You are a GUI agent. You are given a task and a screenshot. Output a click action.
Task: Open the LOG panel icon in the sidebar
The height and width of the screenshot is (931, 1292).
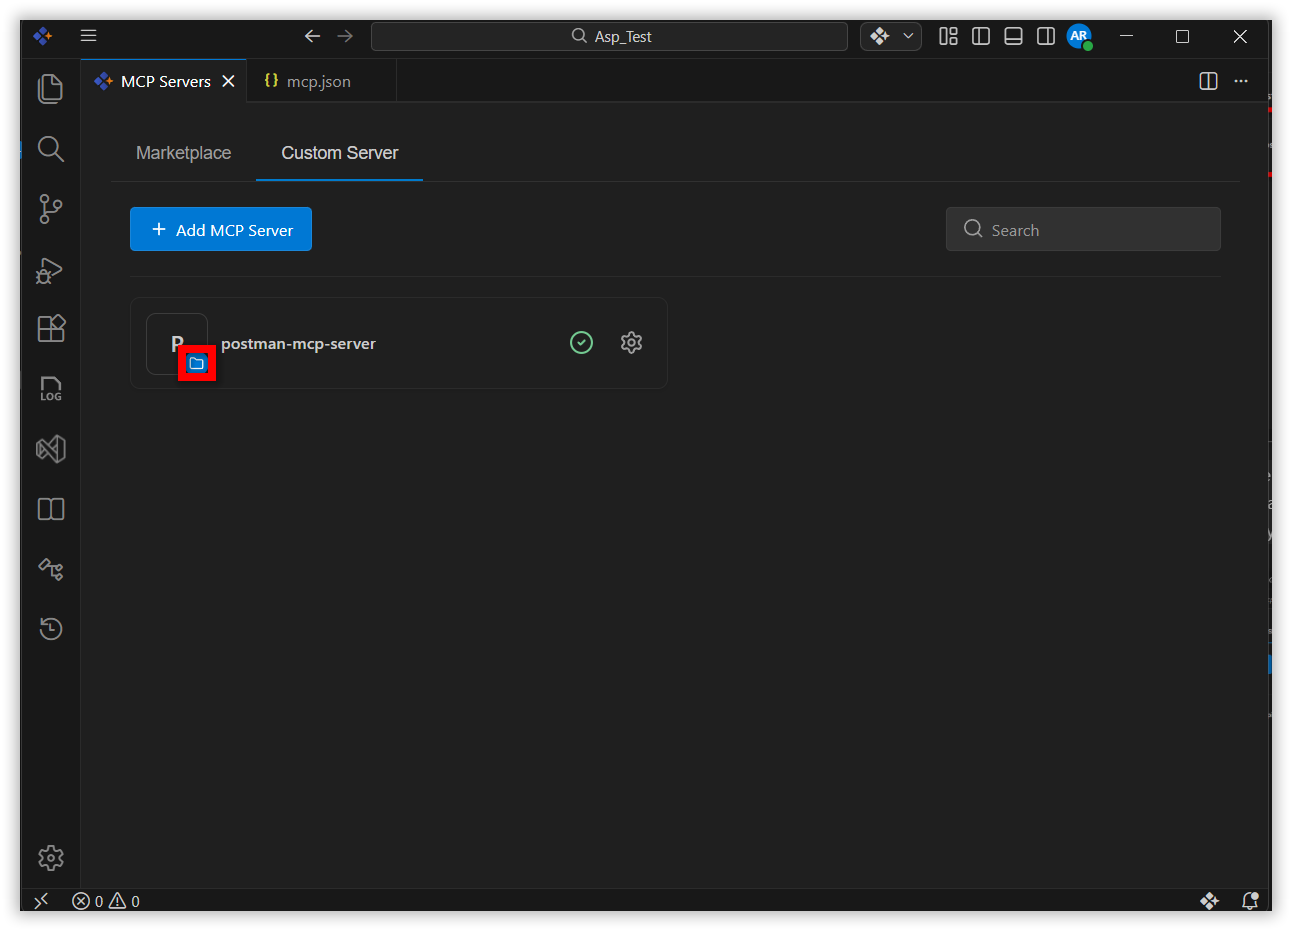(50, 389)
